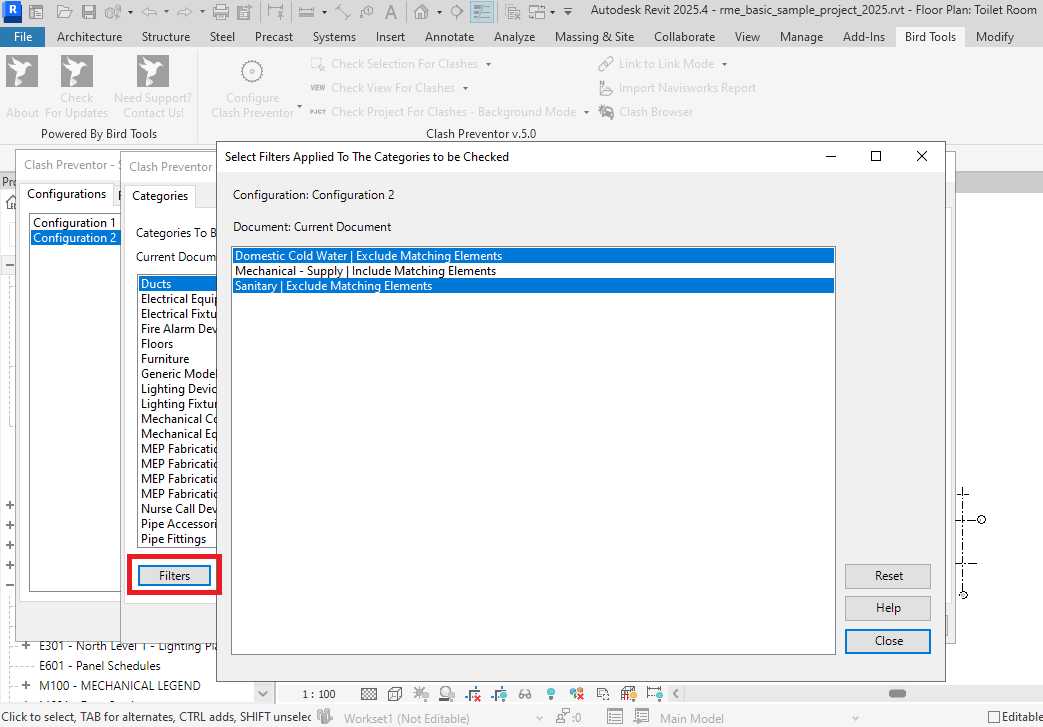Screen dimensions: 1043x727
Task: Click the Undo arrow icon
Action: click(x=149, y=11)
